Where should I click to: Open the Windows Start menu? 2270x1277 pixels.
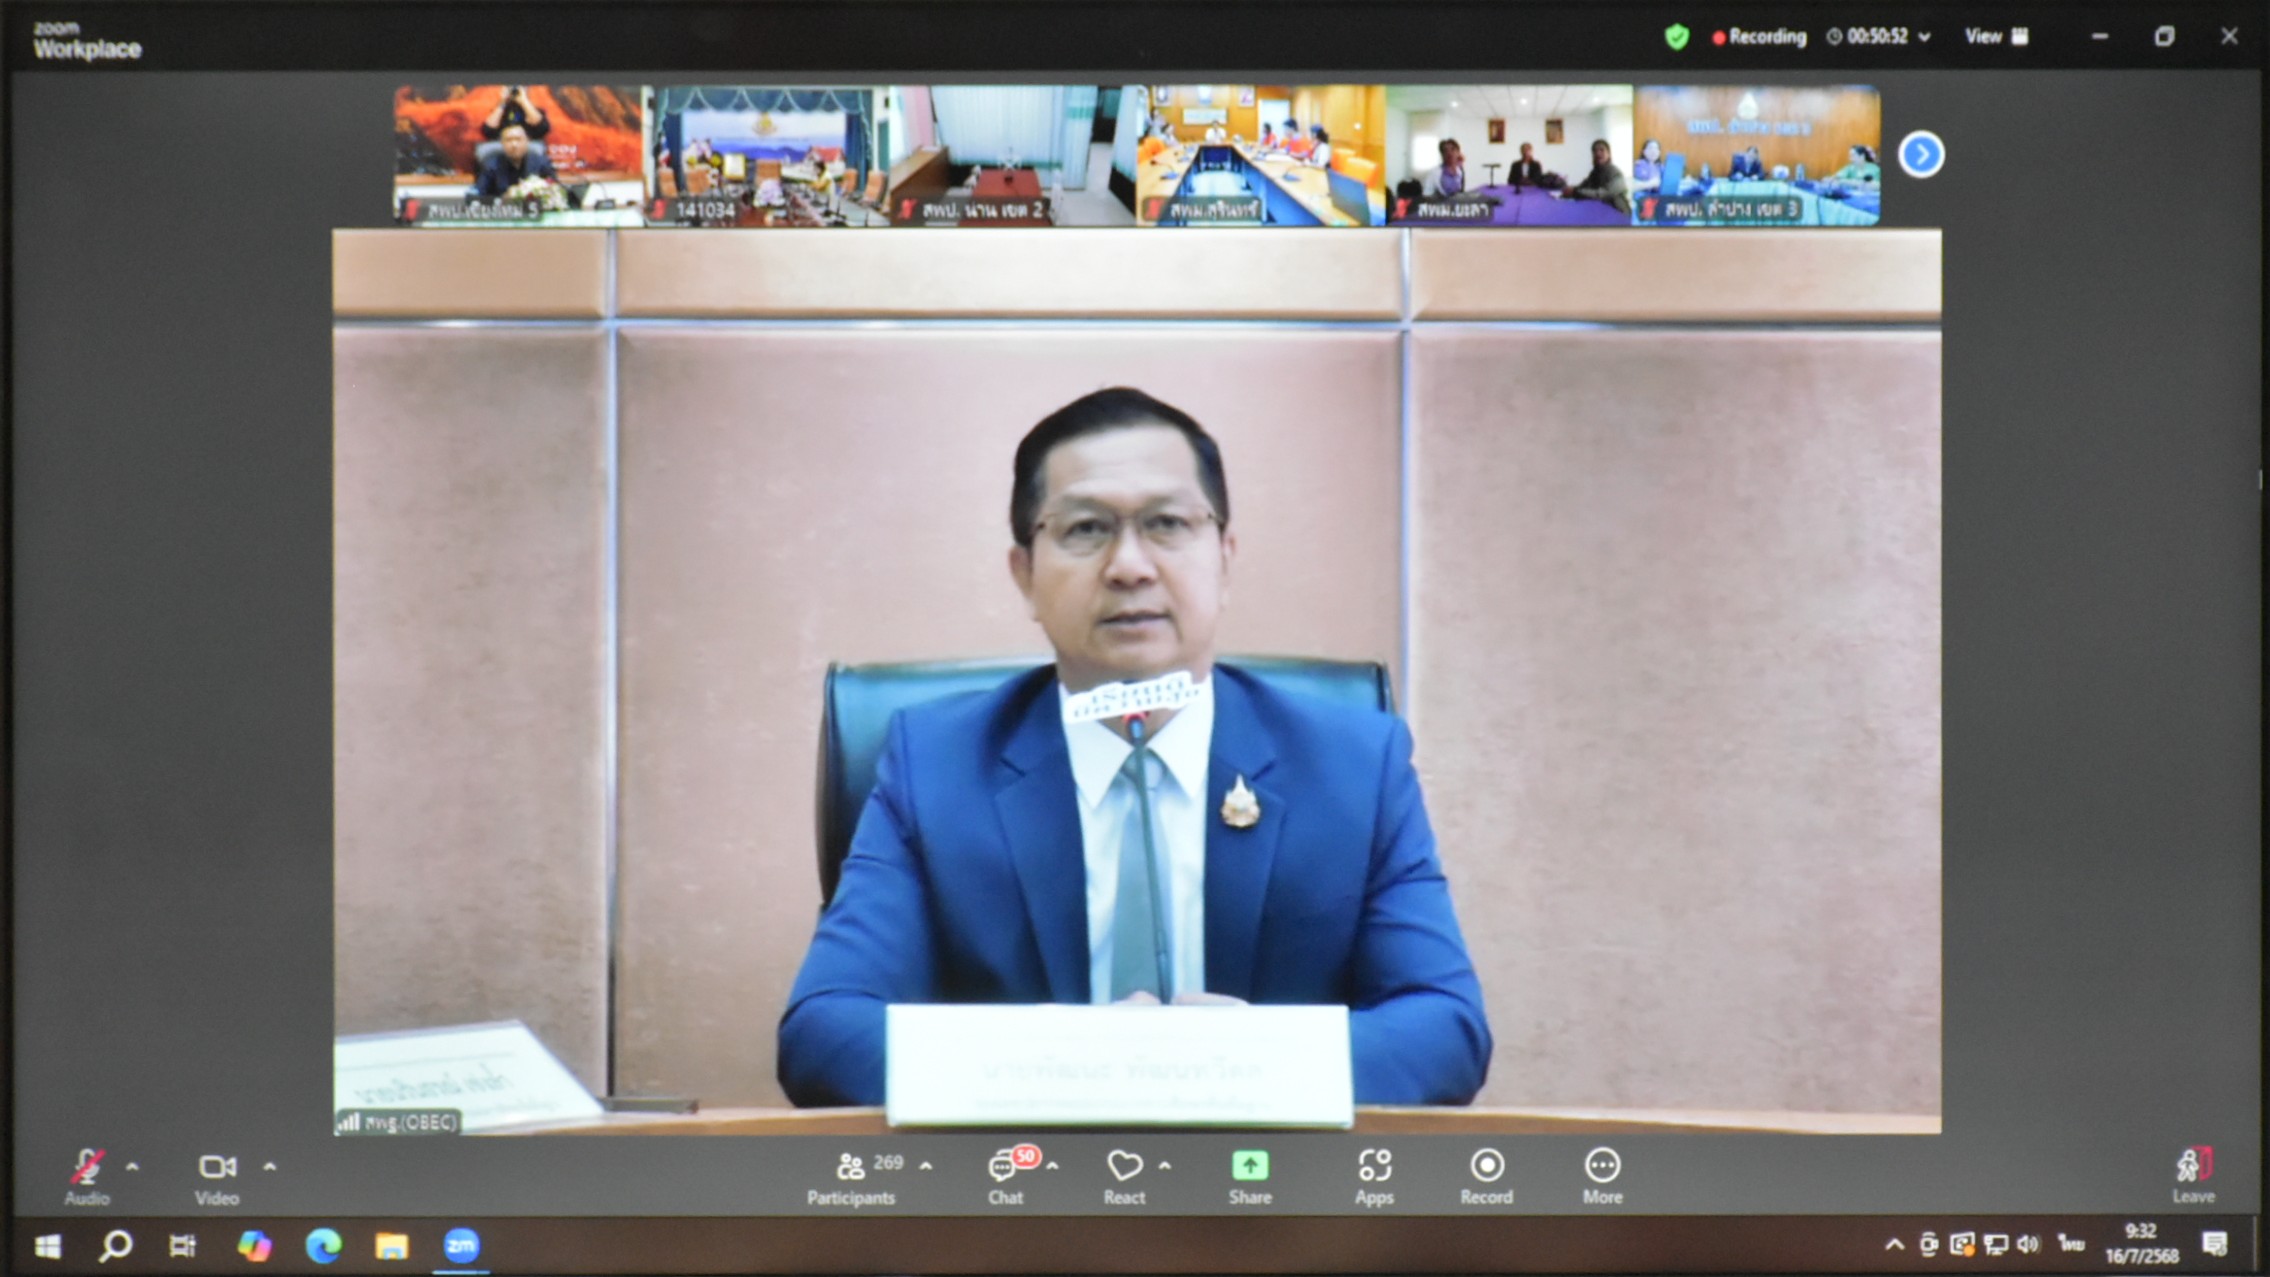[x=47, y=1246]
